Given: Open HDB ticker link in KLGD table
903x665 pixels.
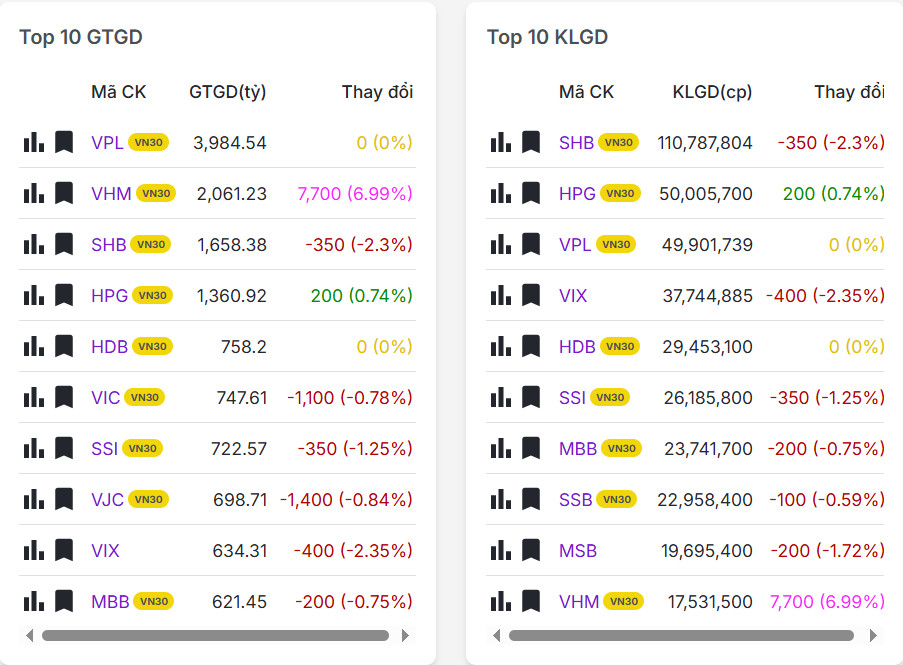Looking at the screenshot, I should tap(577, 347).
